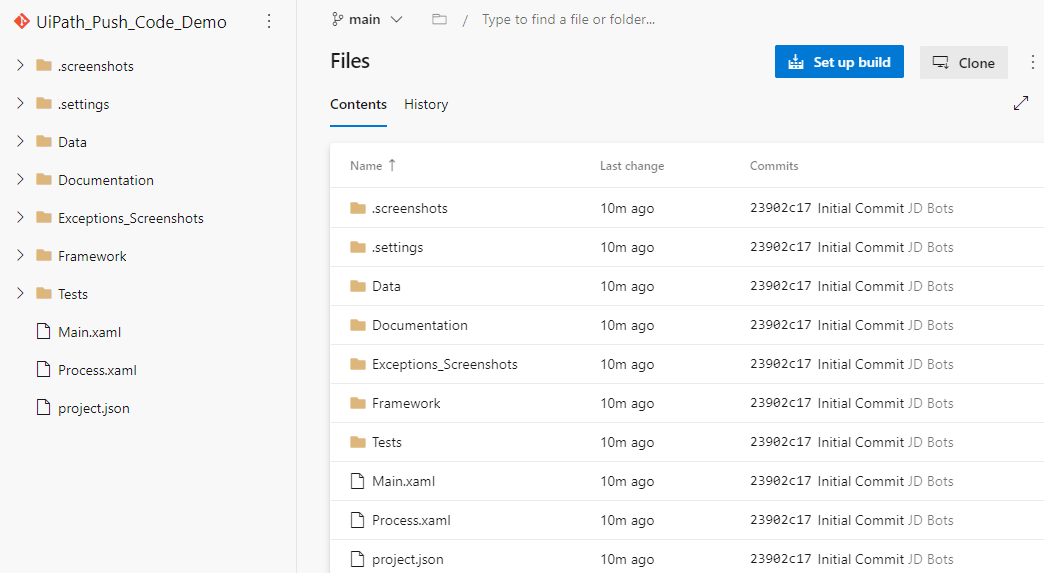Select Documentation in the sidebar tree
The width and height of the screenshot is (1044, 573).
[106, 180]
